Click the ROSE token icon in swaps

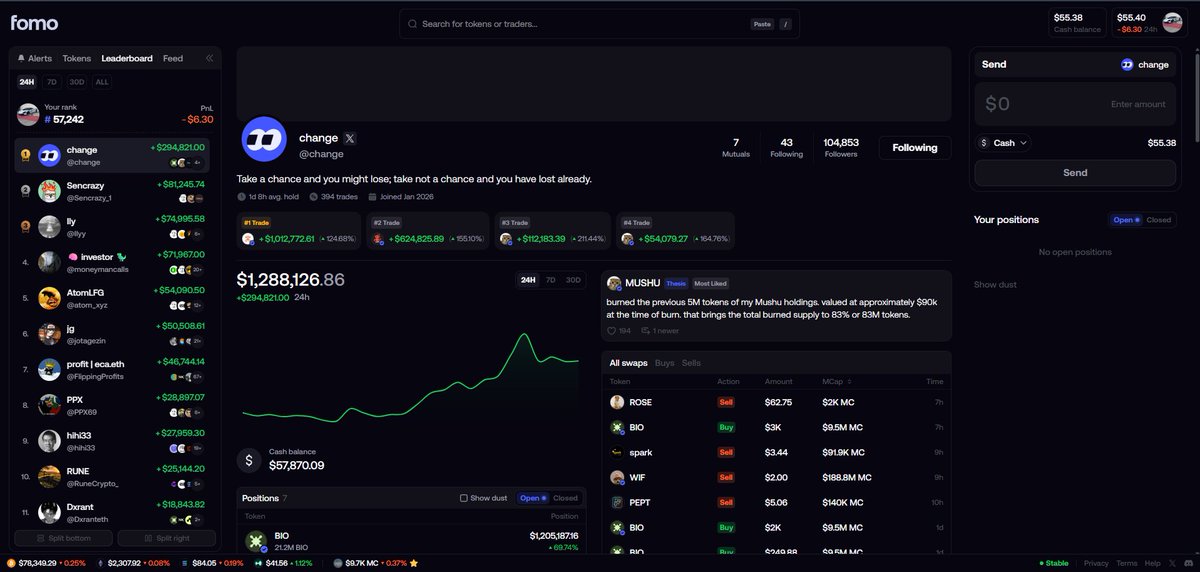[x=617, y=402]
